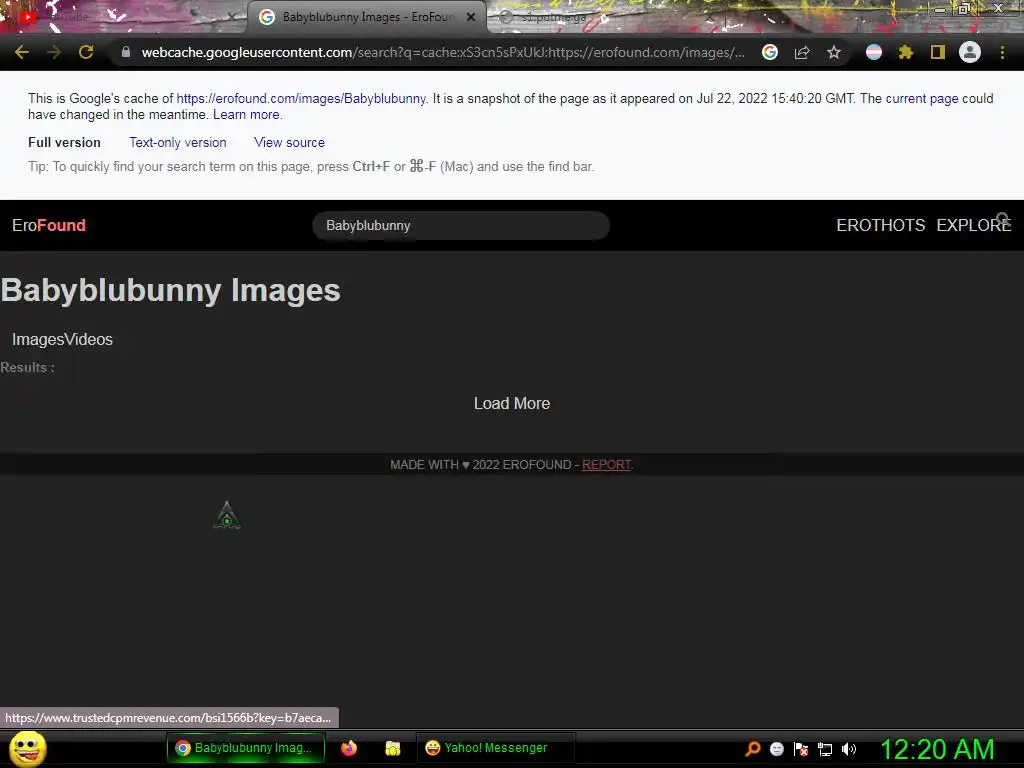Open the yellow folder taskbar icon
Screen dimensions: 1024x768
392,748
